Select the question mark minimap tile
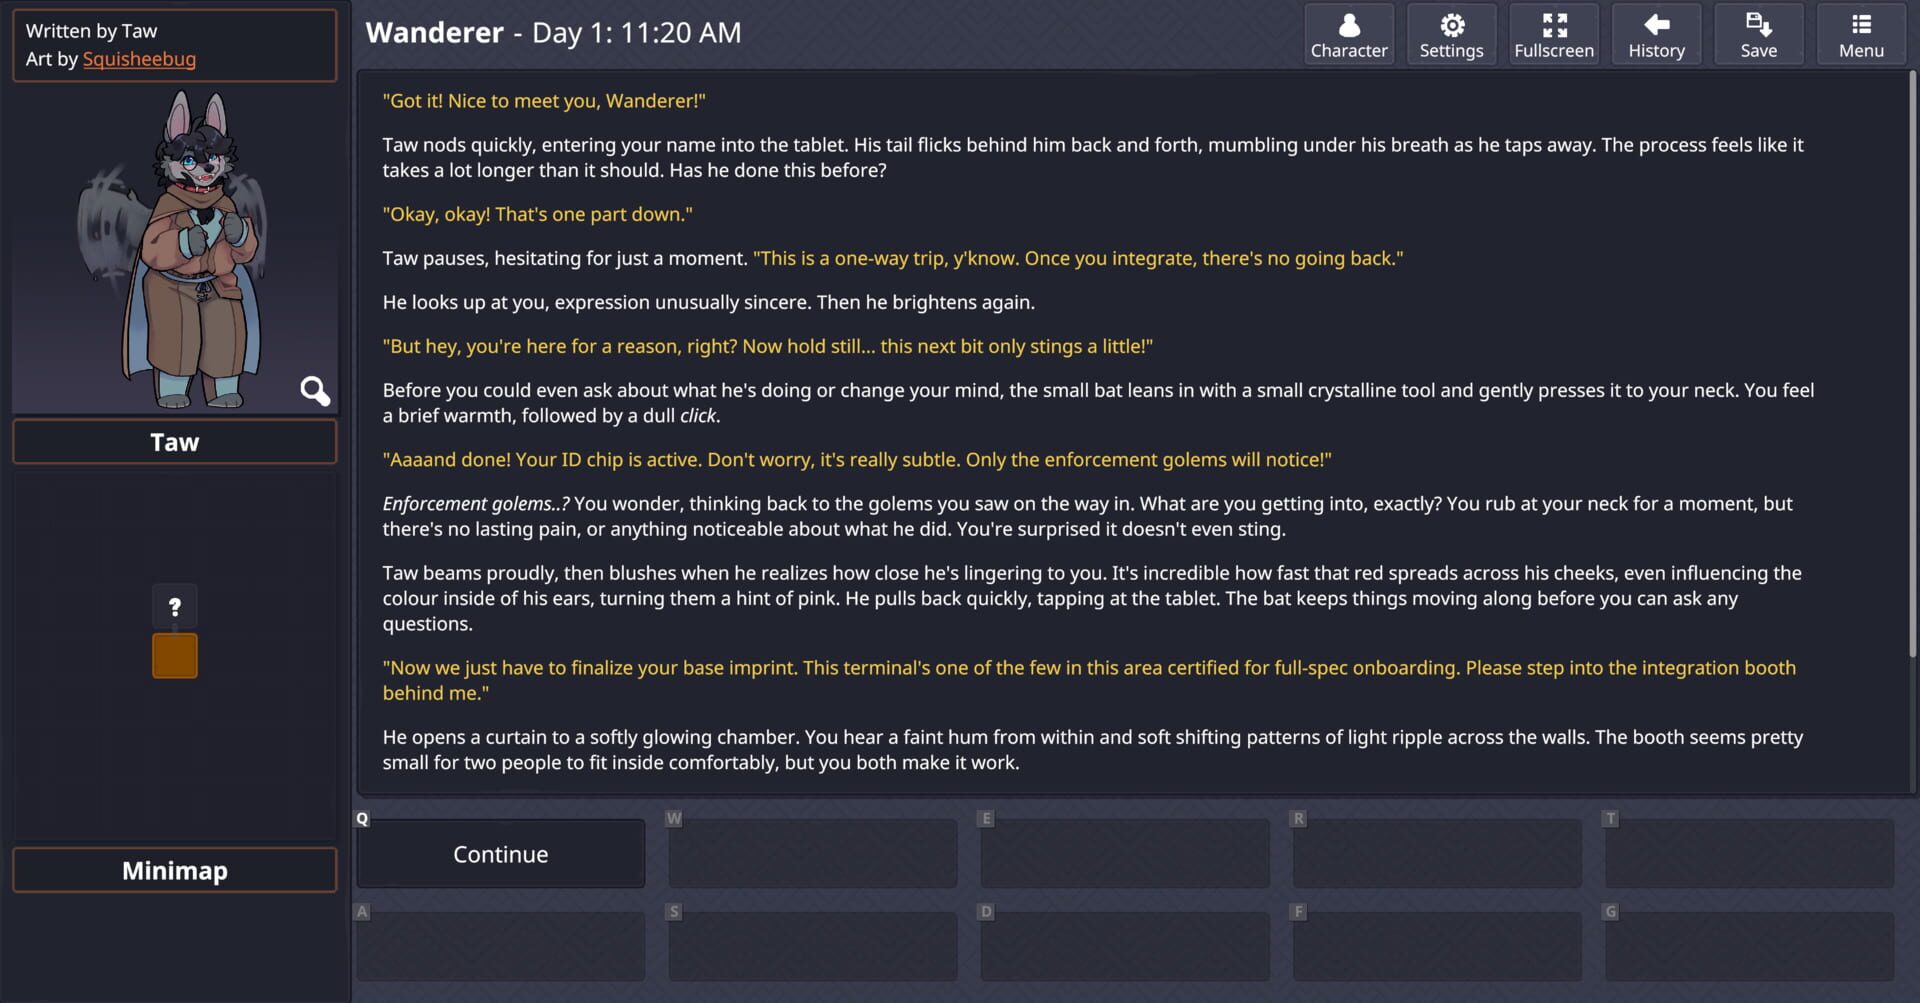1920x1003 pixels. tap(175, 606)
